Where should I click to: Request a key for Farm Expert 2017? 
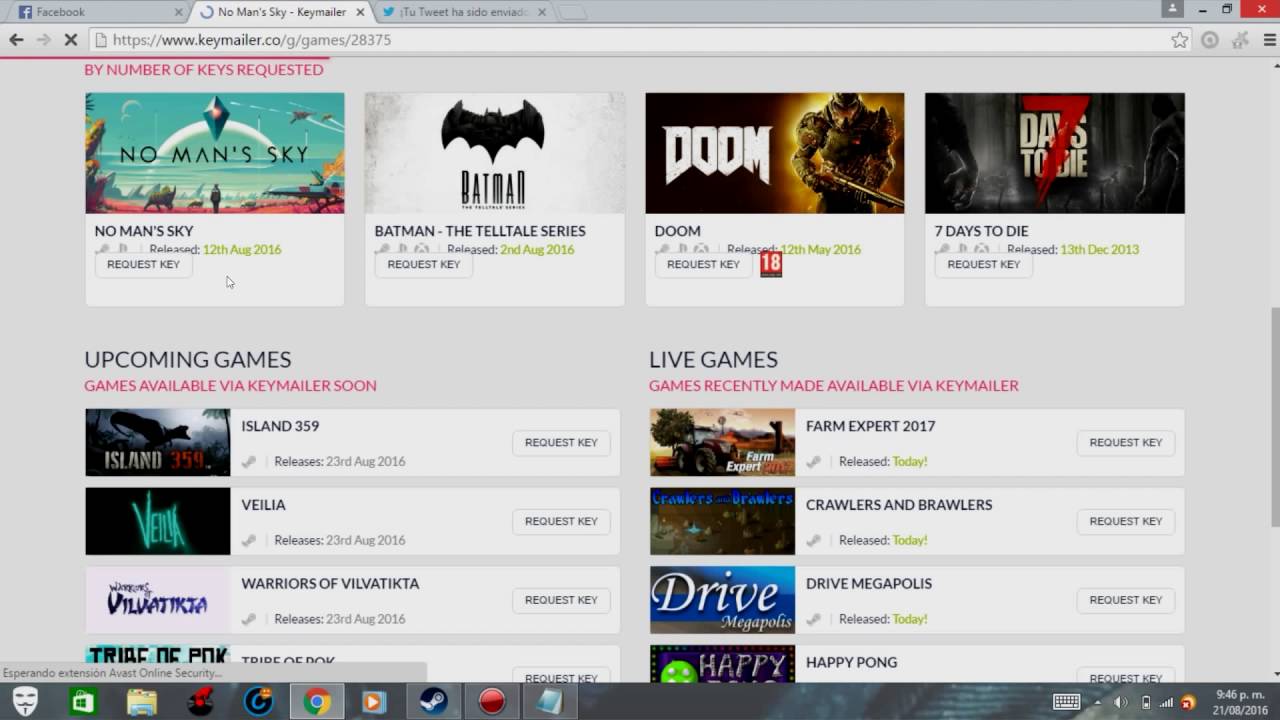1126,442
